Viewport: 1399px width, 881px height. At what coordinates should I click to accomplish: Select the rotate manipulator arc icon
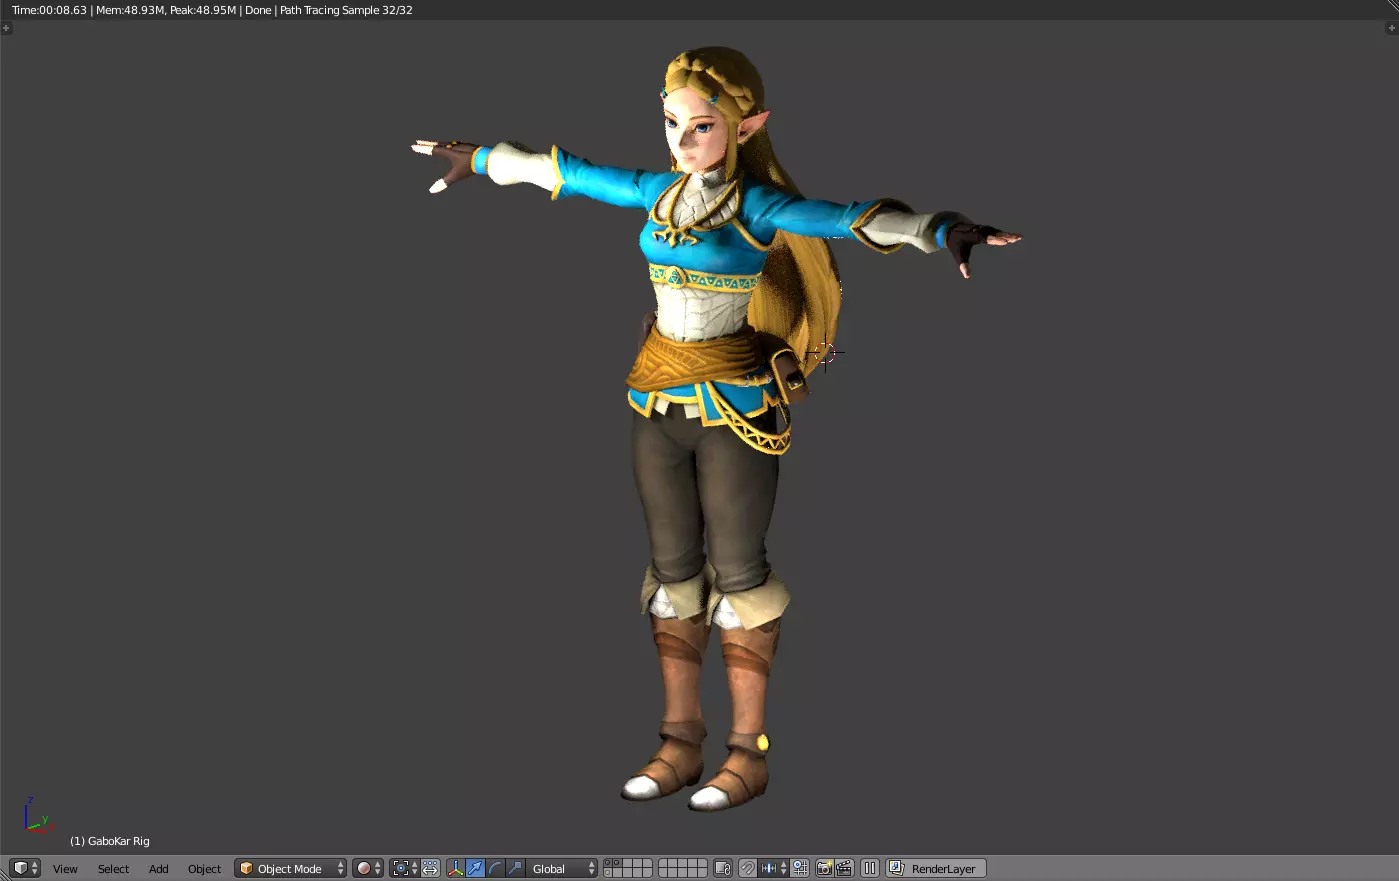(x=495, y=868)
